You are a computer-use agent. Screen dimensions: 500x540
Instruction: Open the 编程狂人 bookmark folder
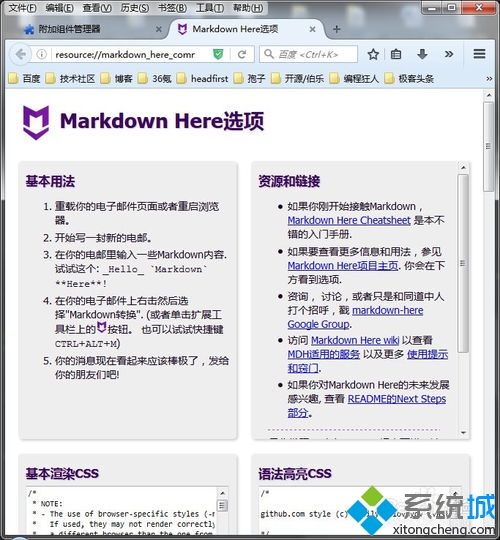tap(354, 79)
